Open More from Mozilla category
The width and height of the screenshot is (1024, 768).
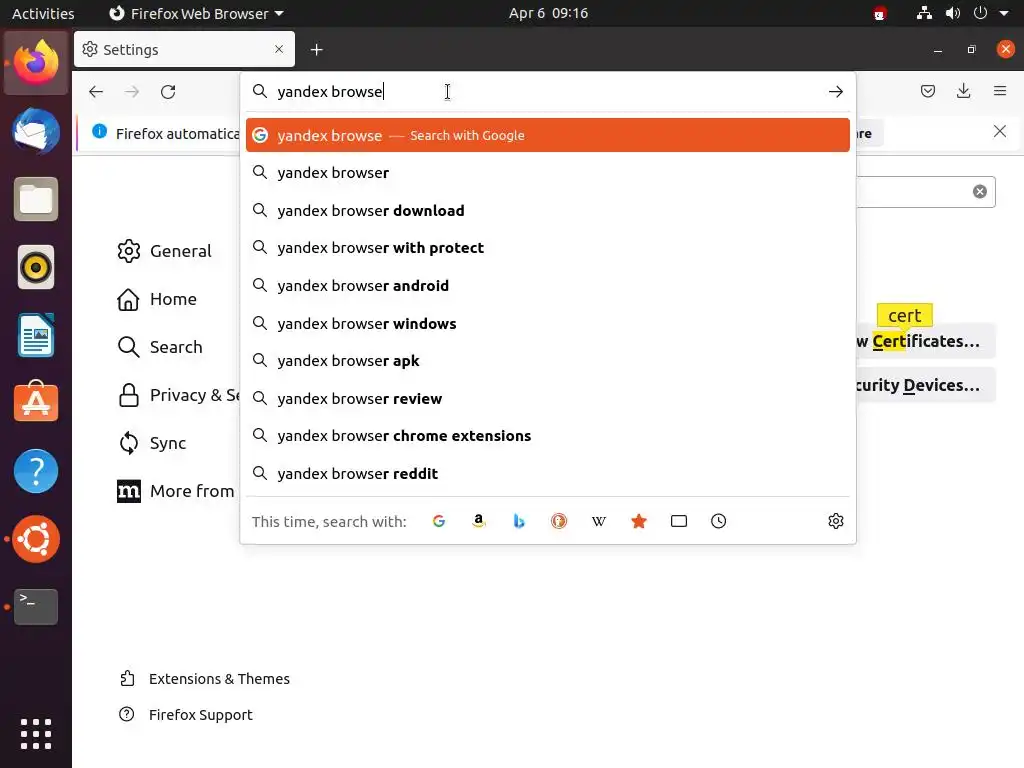point(176,491)
